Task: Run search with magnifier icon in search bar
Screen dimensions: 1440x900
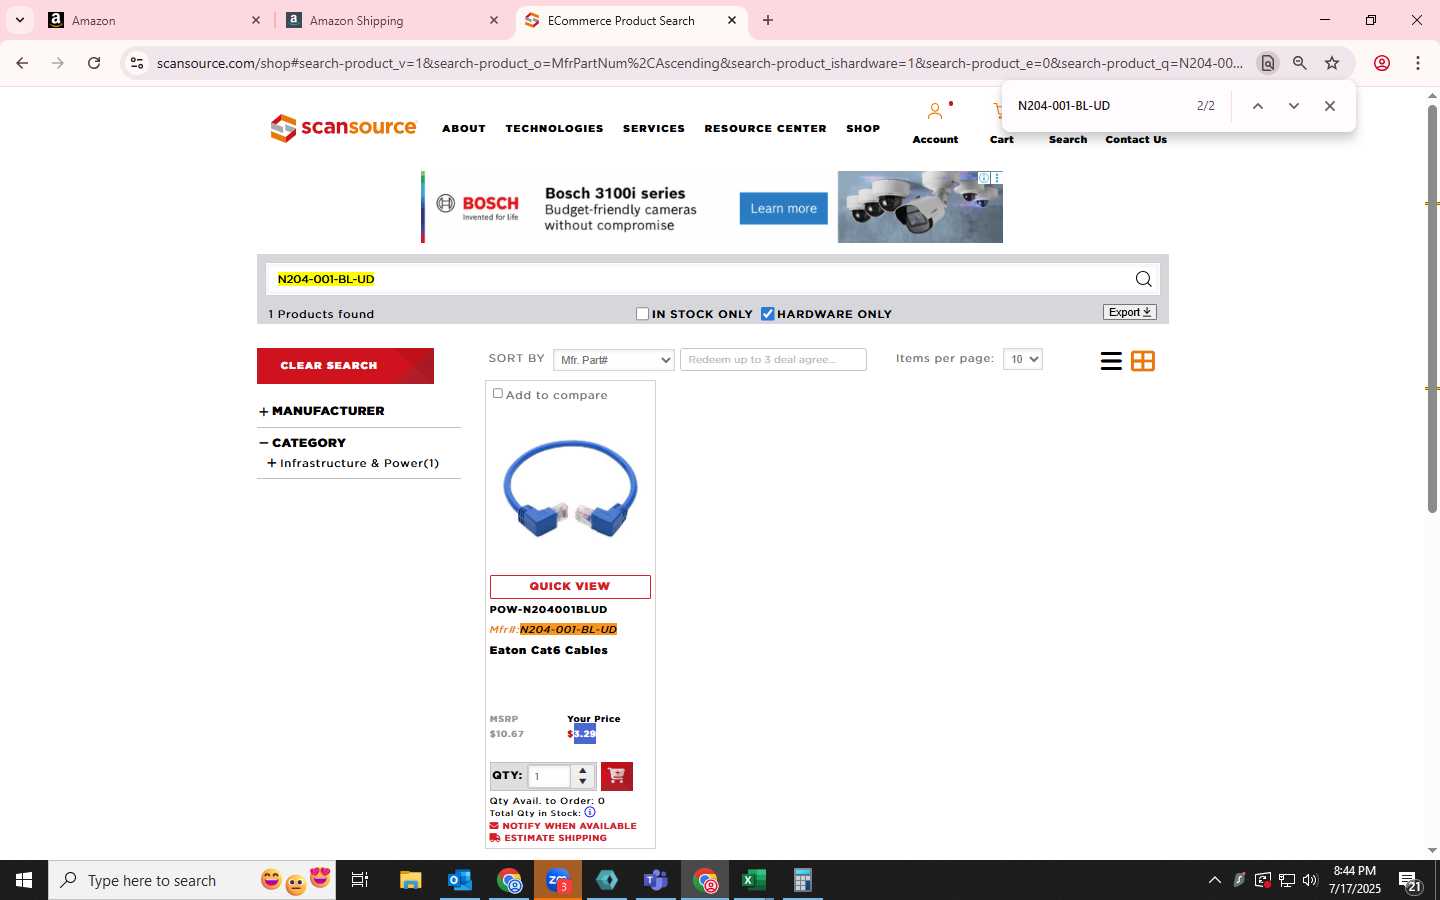Action: pyautogui.click(x=1143, y=279)
